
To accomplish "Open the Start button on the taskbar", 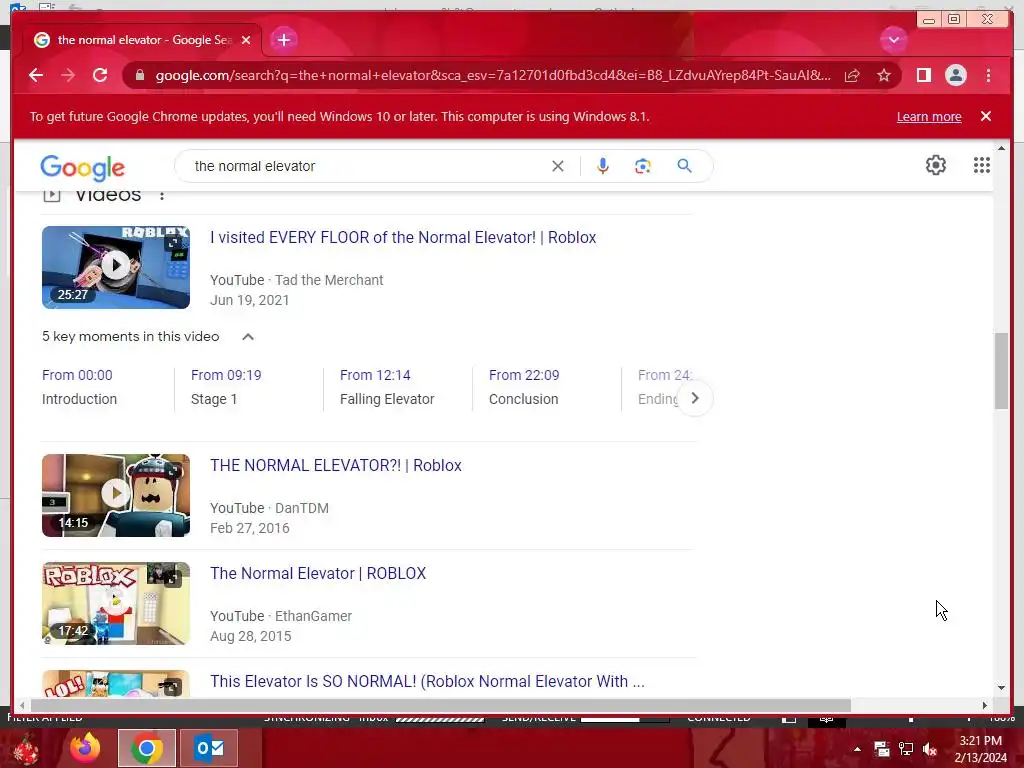I will pos(26,749).
